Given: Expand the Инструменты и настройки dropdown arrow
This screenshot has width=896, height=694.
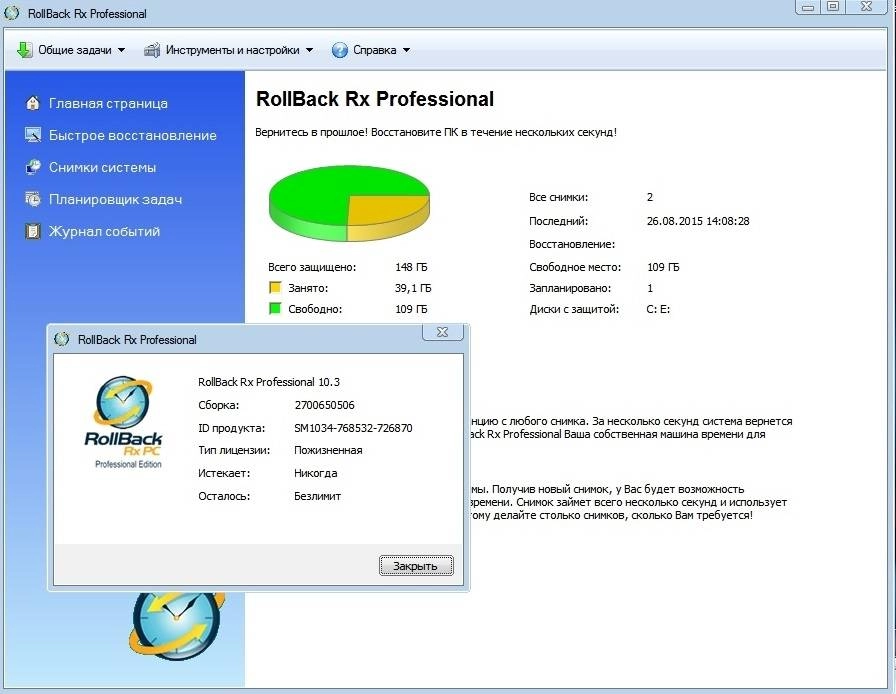Looking at the screenshot, I should [x=309, y=50].
